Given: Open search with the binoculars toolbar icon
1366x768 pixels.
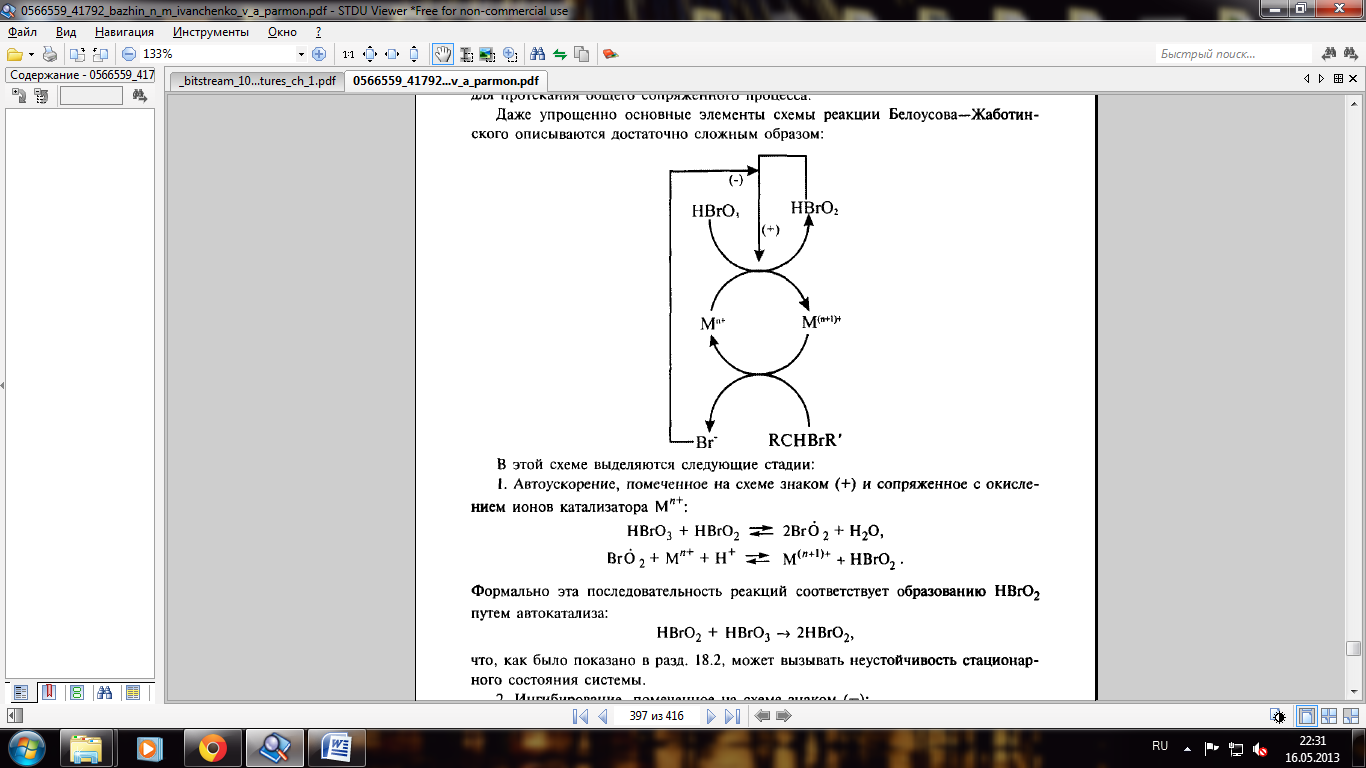Looking at the screenshot, I should 537,54.
